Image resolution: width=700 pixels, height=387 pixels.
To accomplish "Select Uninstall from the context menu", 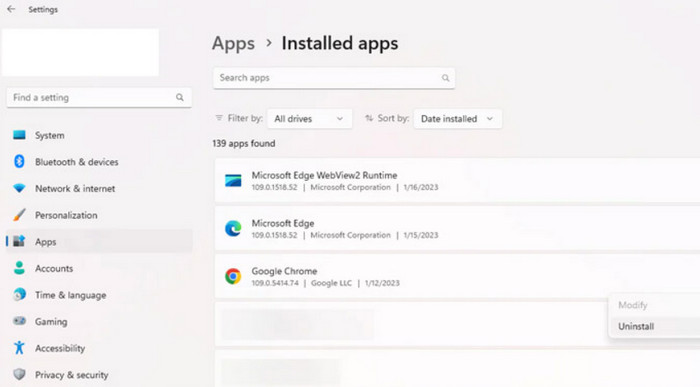I will point(654,326).
